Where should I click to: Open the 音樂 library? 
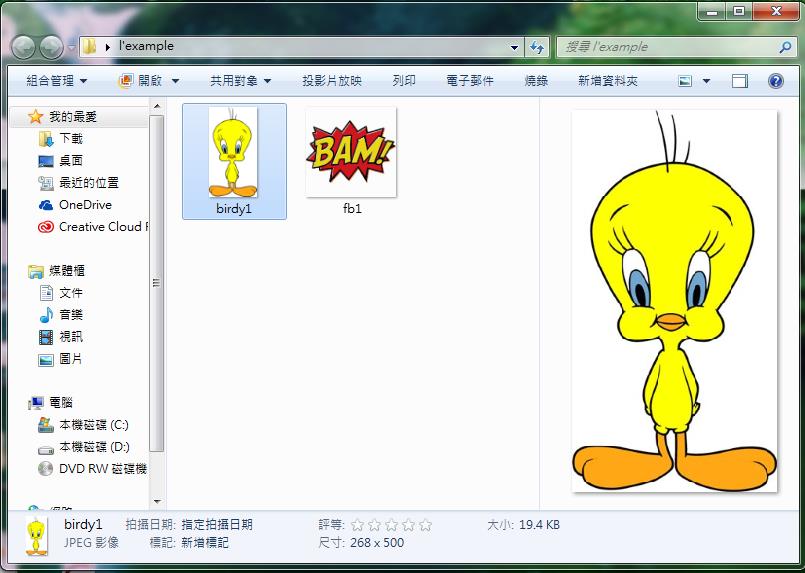[x=61, y=315]
